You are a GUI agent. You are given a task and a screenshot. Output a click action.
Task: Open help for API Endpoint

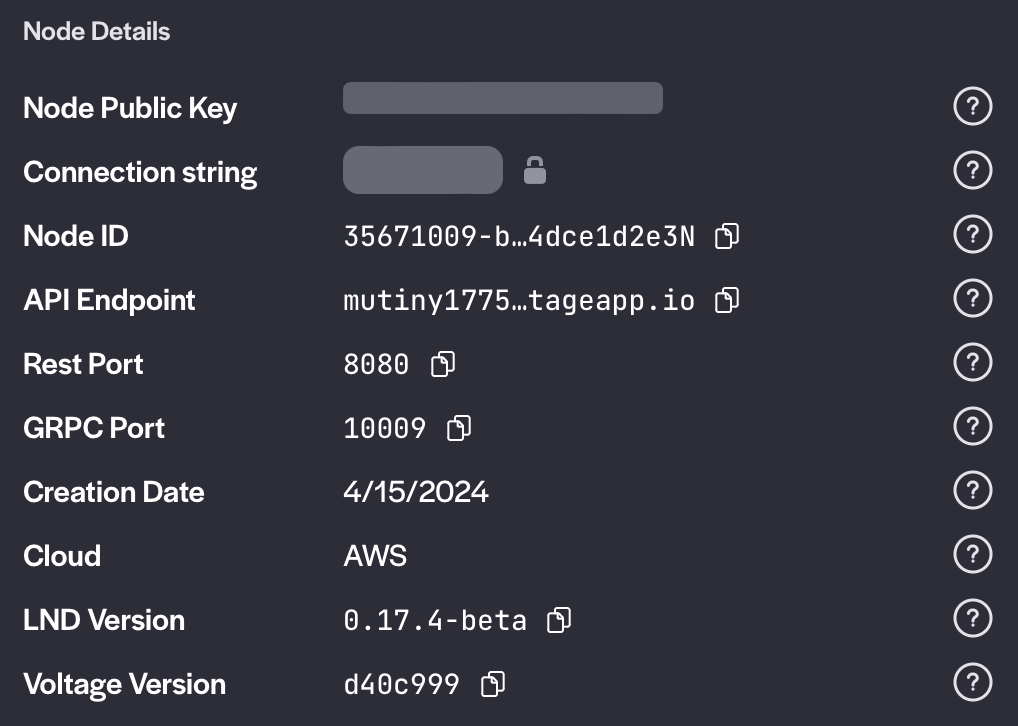(972, 298)
